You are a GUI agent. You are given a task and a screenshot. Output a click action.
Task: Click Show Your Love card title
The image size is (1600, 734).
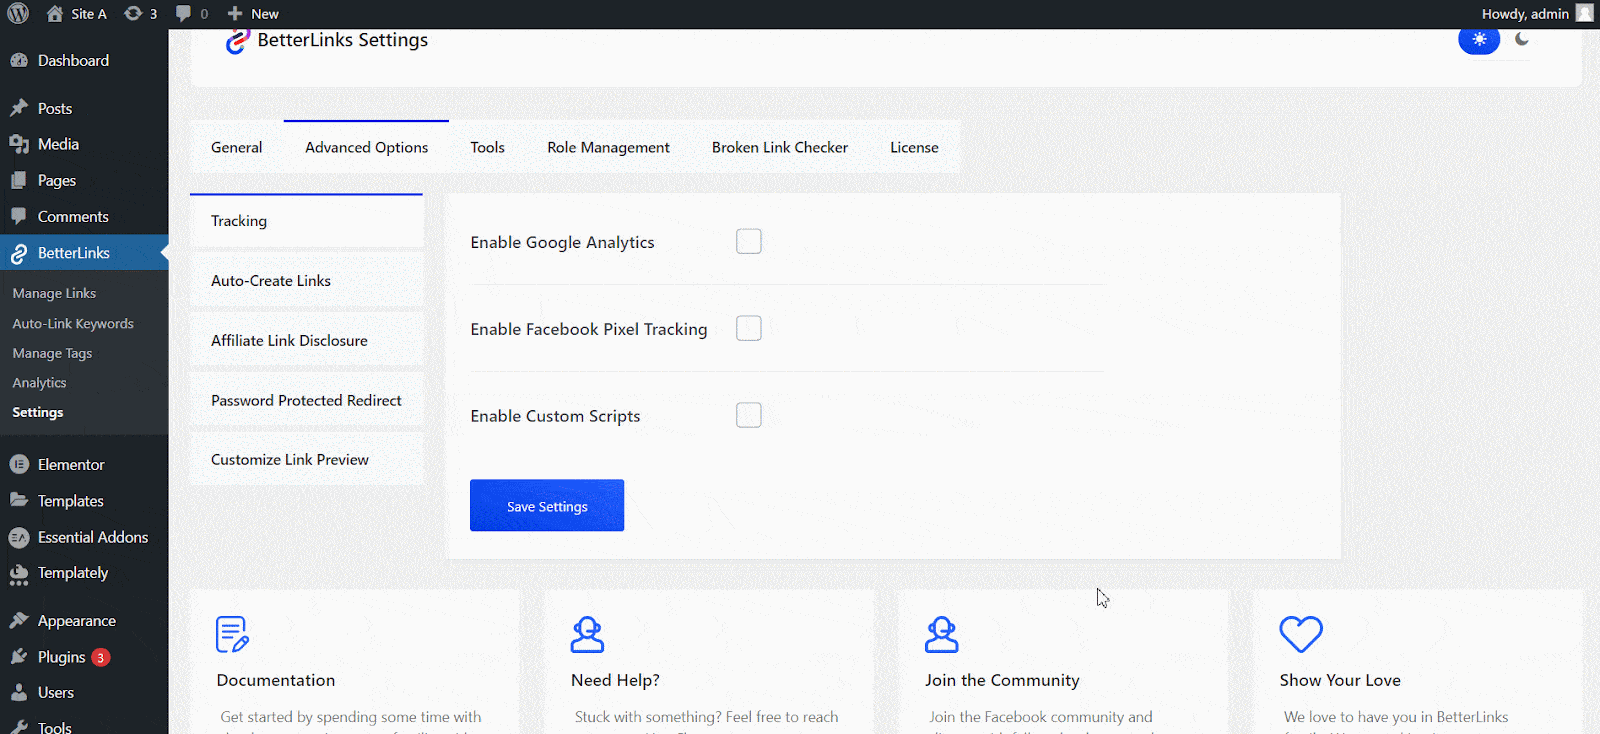pos(1340,680)
